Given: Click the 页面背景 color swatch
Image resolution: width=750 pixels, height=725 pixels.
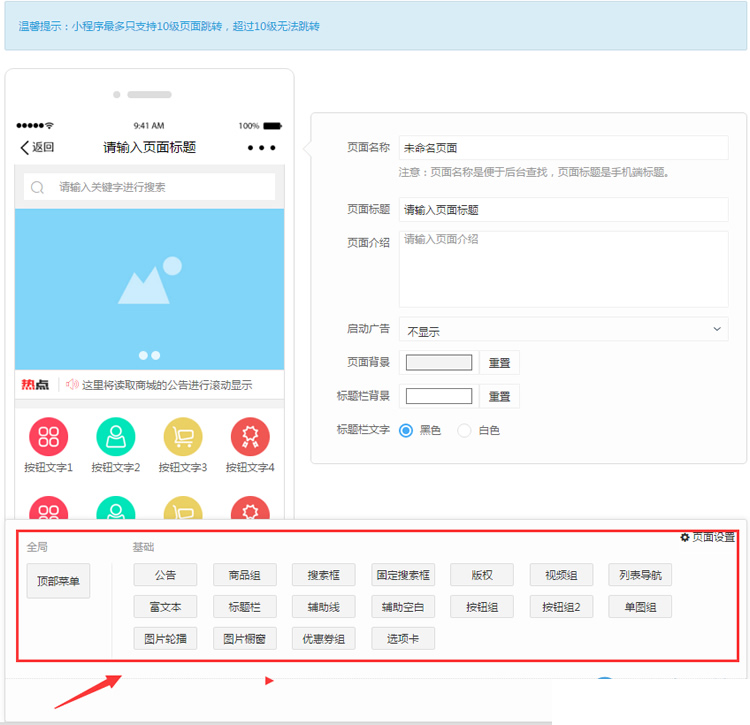Looking at the screenshot, I should tap(439, 362).
